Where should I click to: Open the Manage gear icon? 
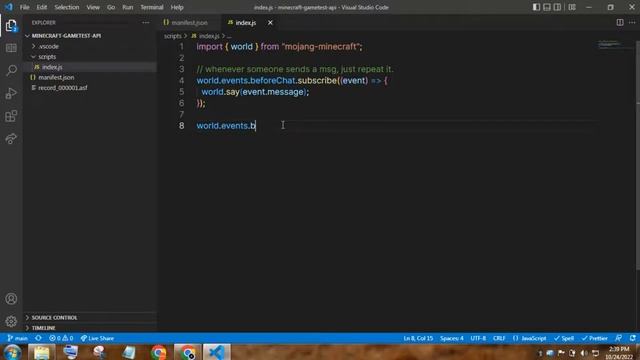pyautogui.click(x=11, y=321)
